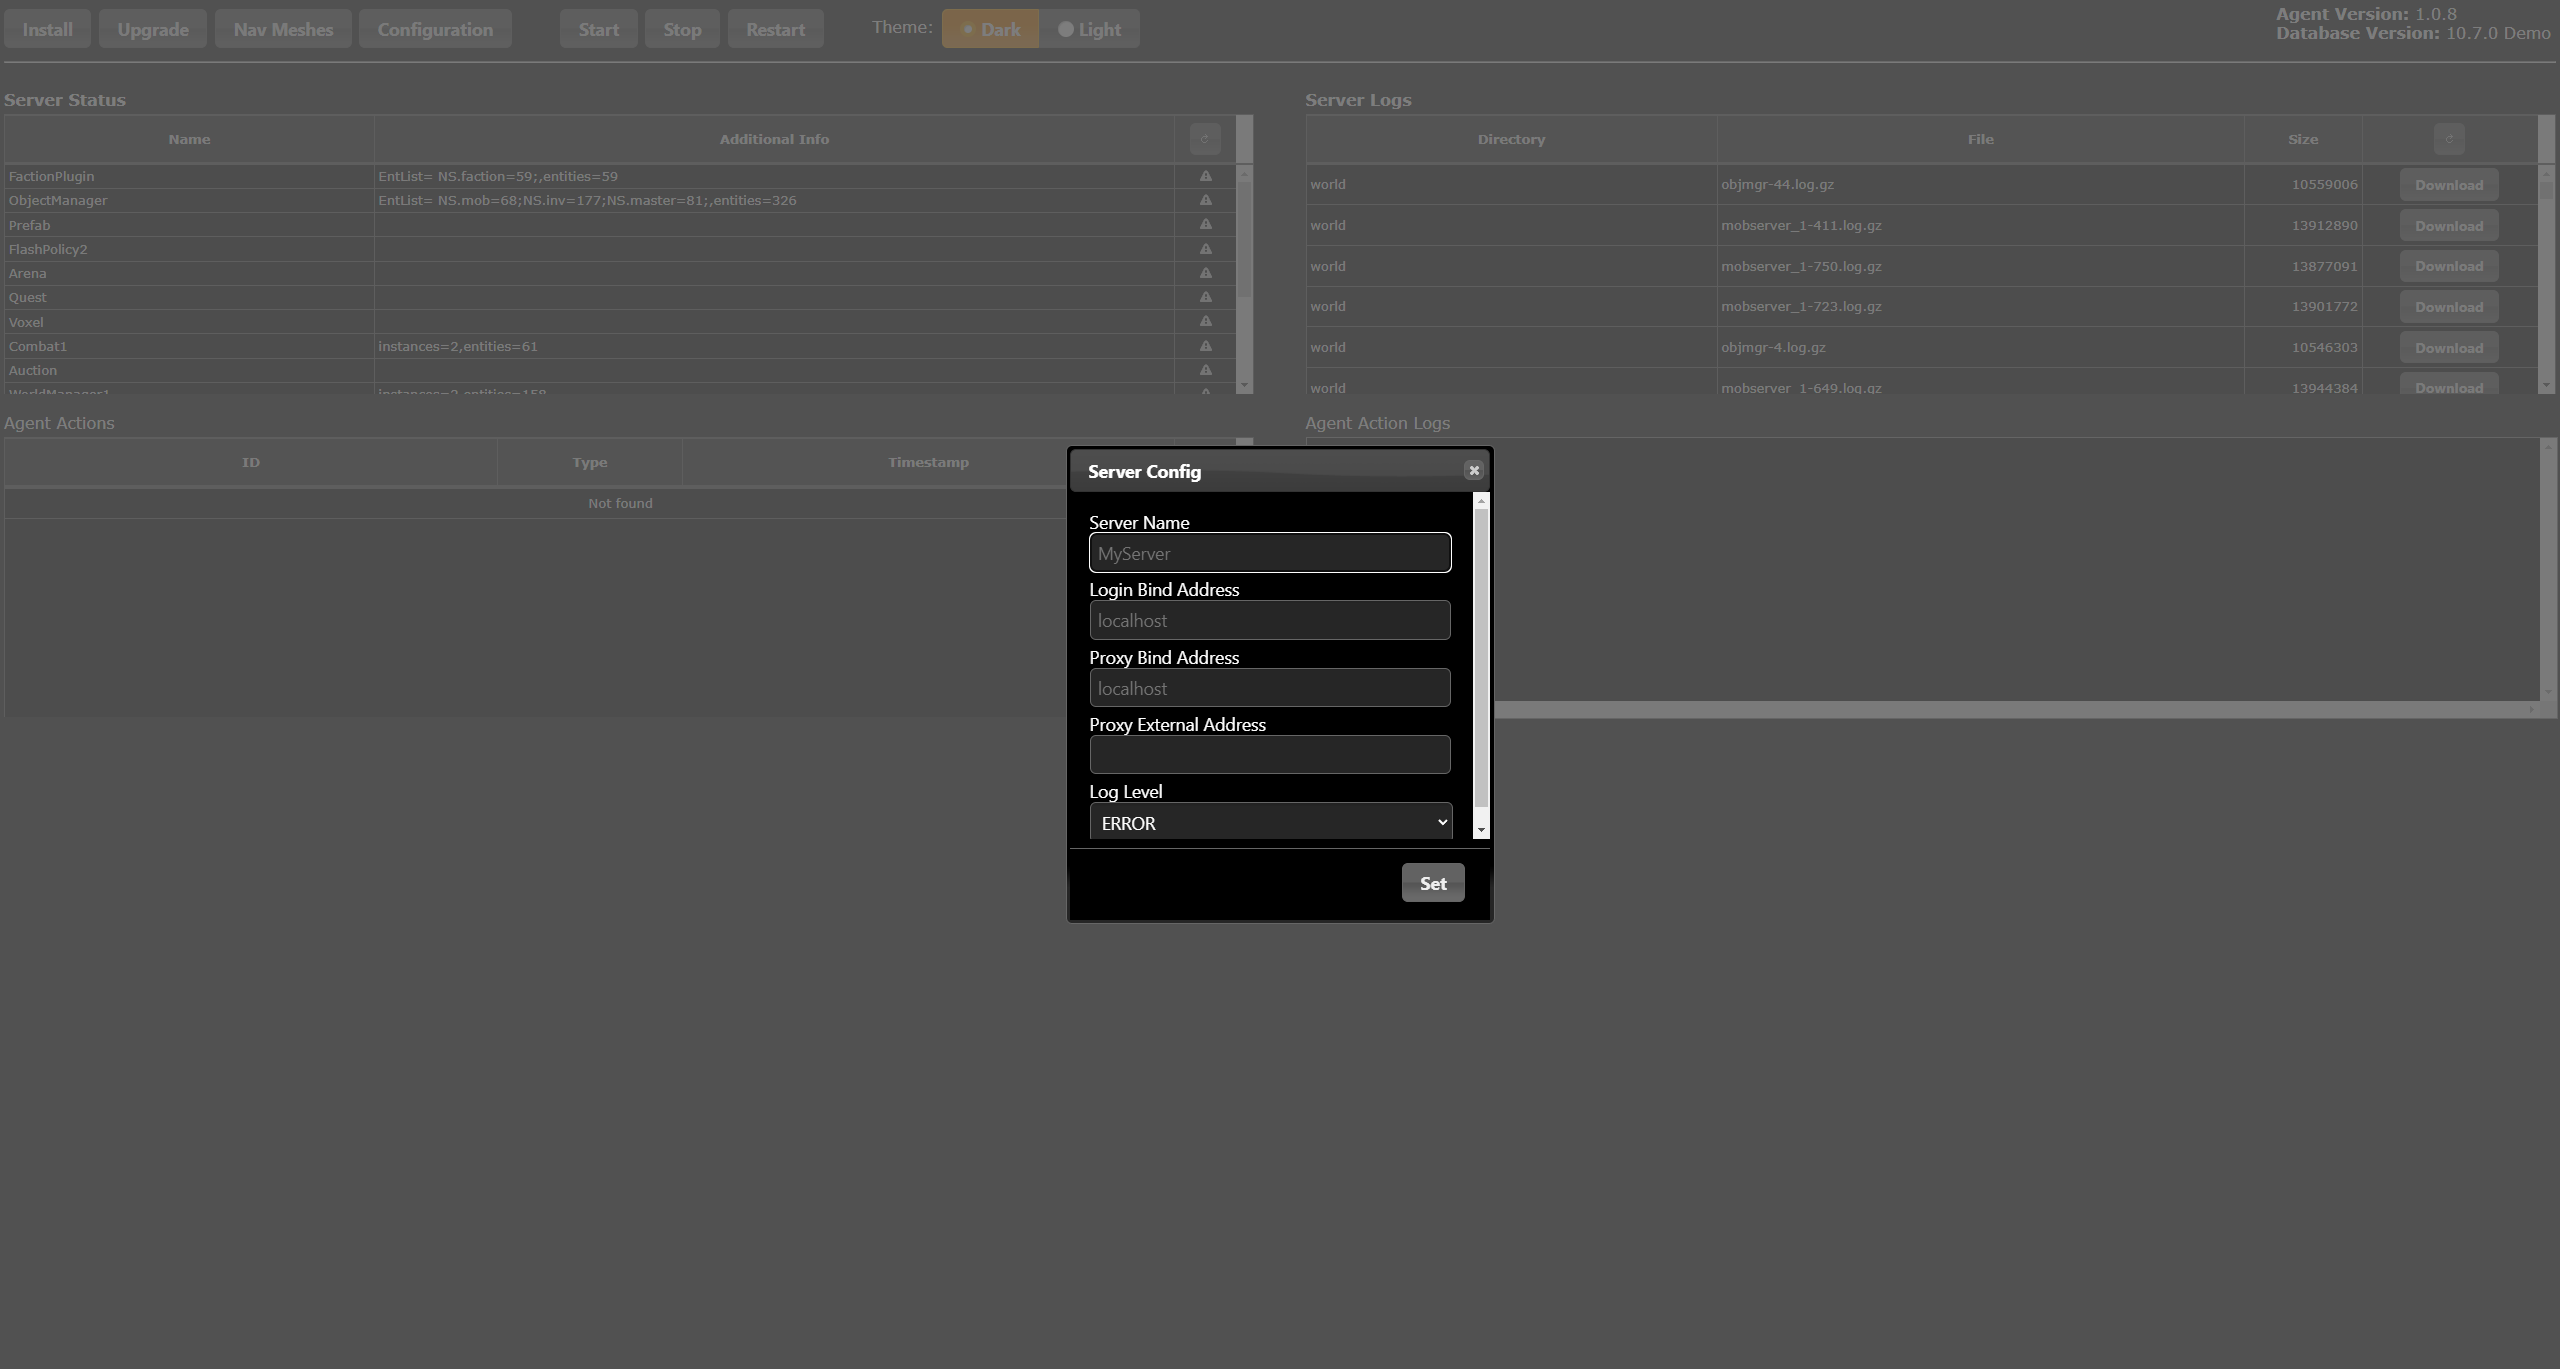Click the warning icon on the Quest row
The width and height of the screenshot is (2560, 1369).
[x=1205, y=297]
